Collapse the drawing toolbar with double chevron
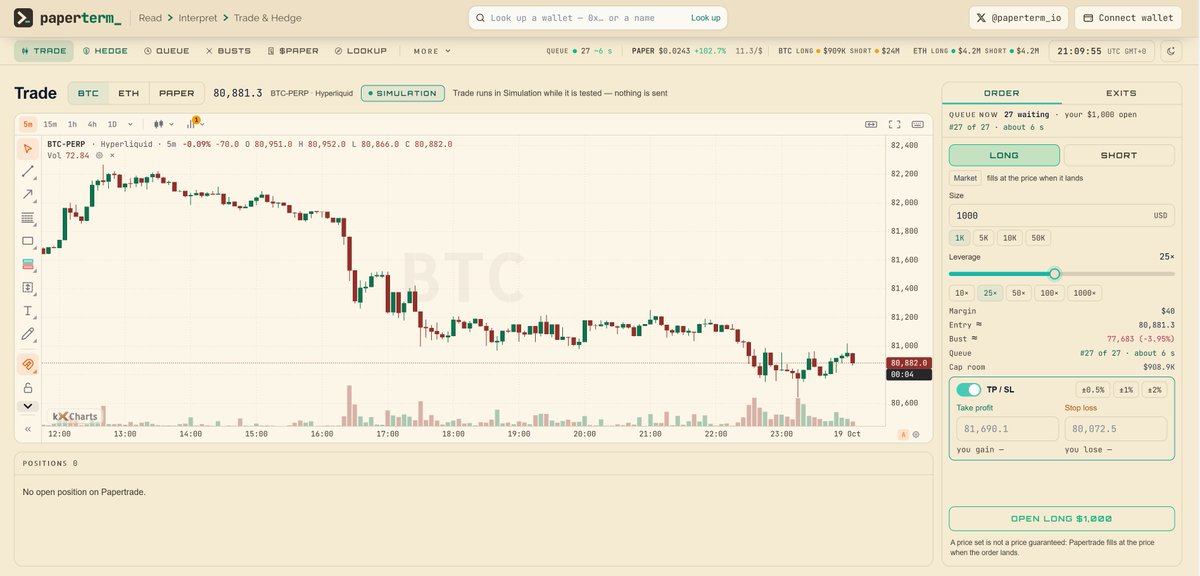This screenshot has width=1200, height=576. click(x=28, y=428)
